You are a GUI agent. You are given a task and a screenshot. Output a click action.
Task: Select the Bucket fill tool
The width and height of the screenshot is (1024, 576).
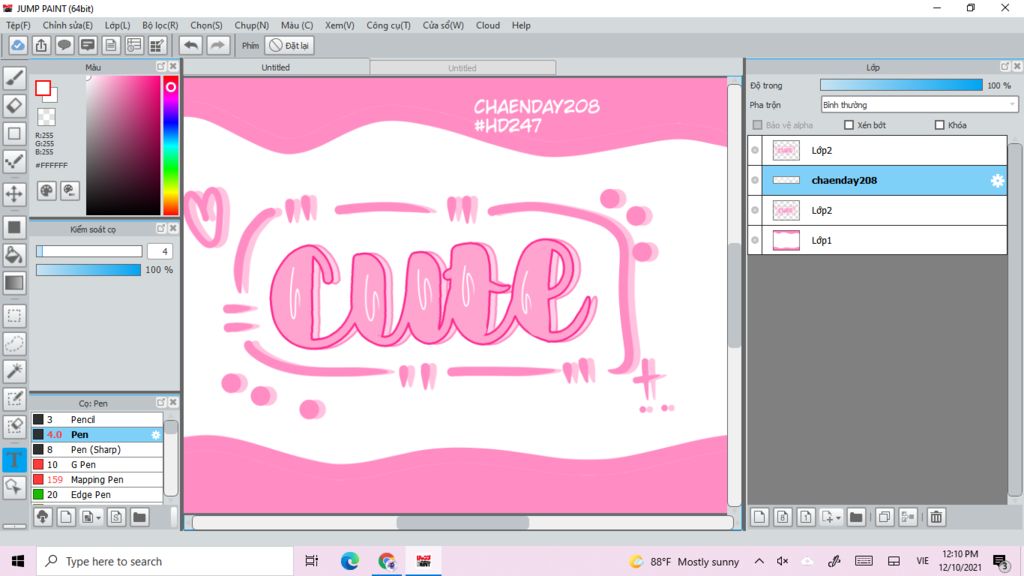14,255
